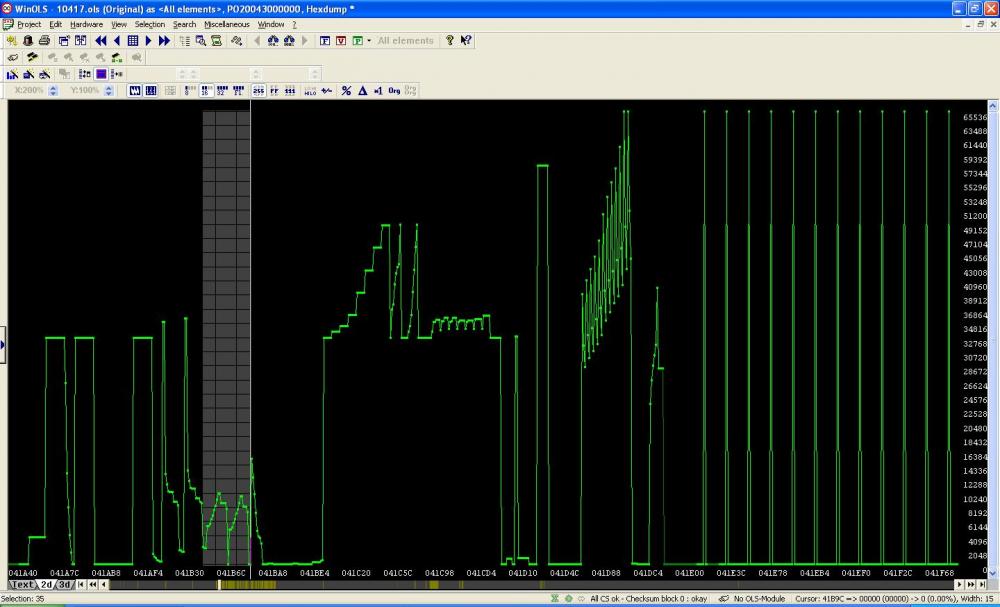Switch to the Text view tab

pyautogui.click(x=22, y=585)
